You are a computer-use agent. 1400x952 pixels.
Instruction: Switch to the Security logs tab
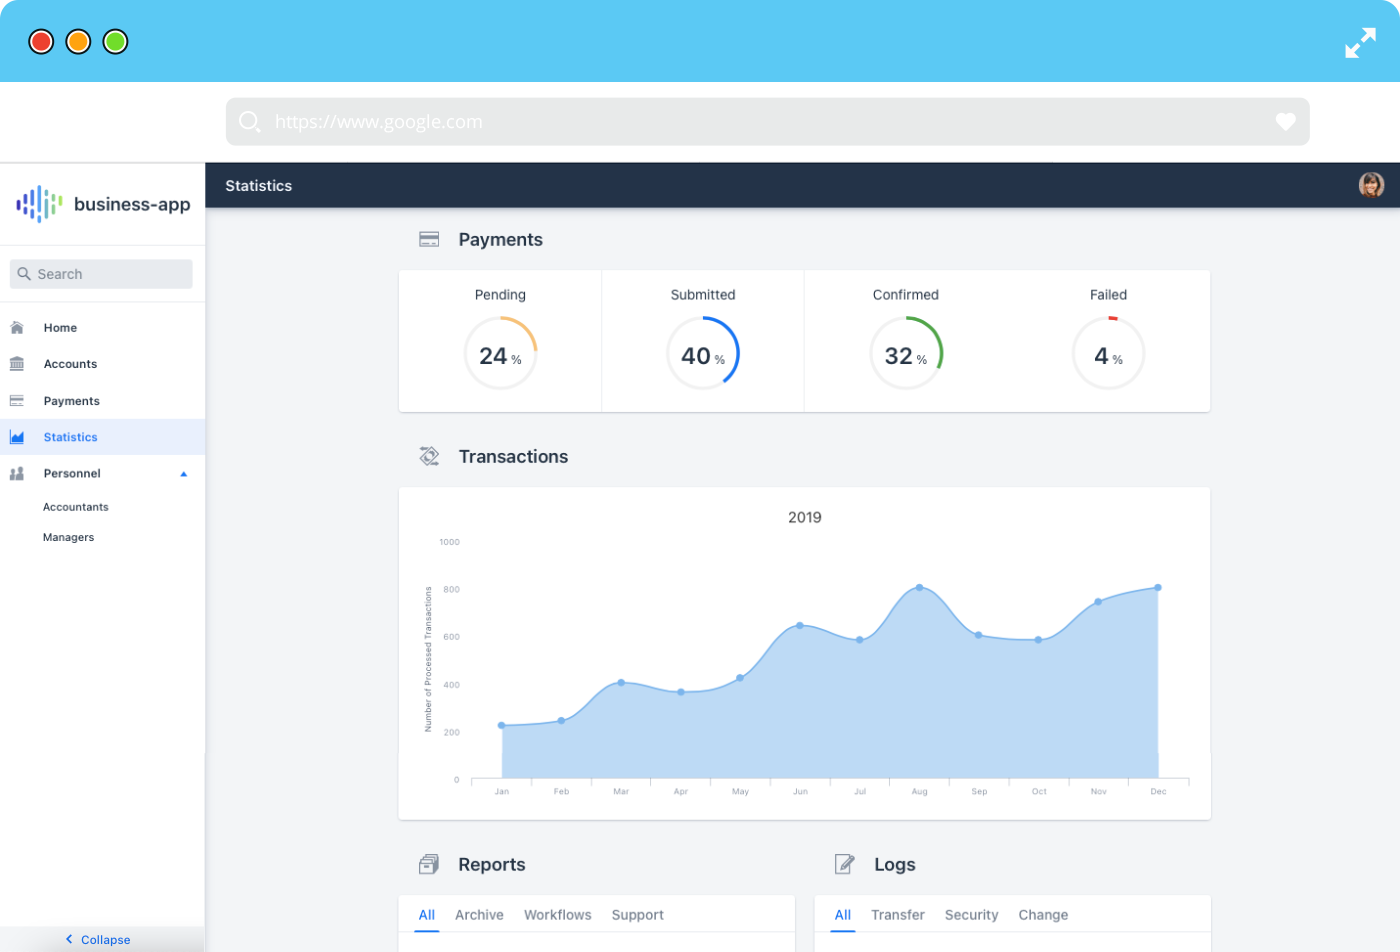(971, 915)
